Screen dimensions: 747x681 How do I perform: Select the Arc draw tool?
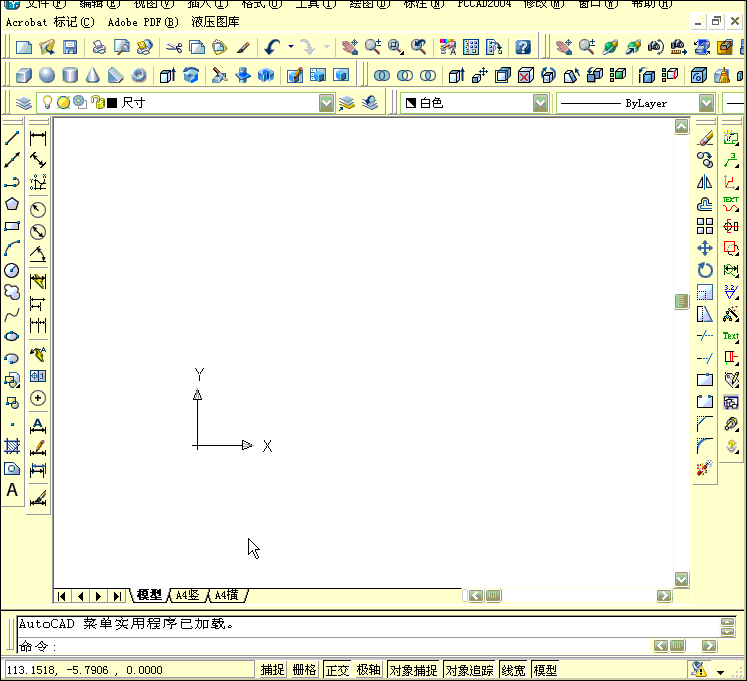coord(12,248)
